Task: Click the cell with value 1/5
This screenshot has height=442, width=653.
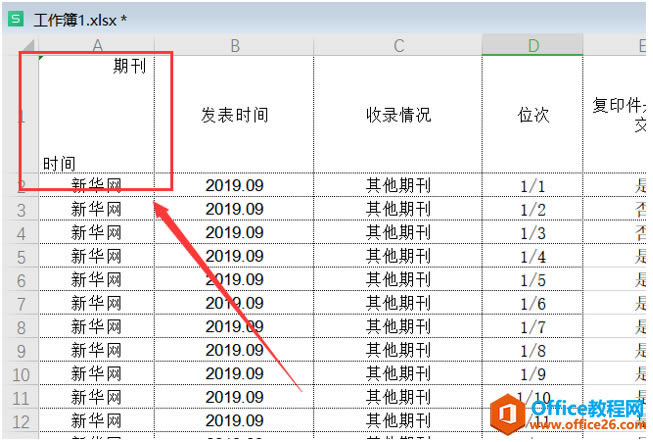Action: 533,280
